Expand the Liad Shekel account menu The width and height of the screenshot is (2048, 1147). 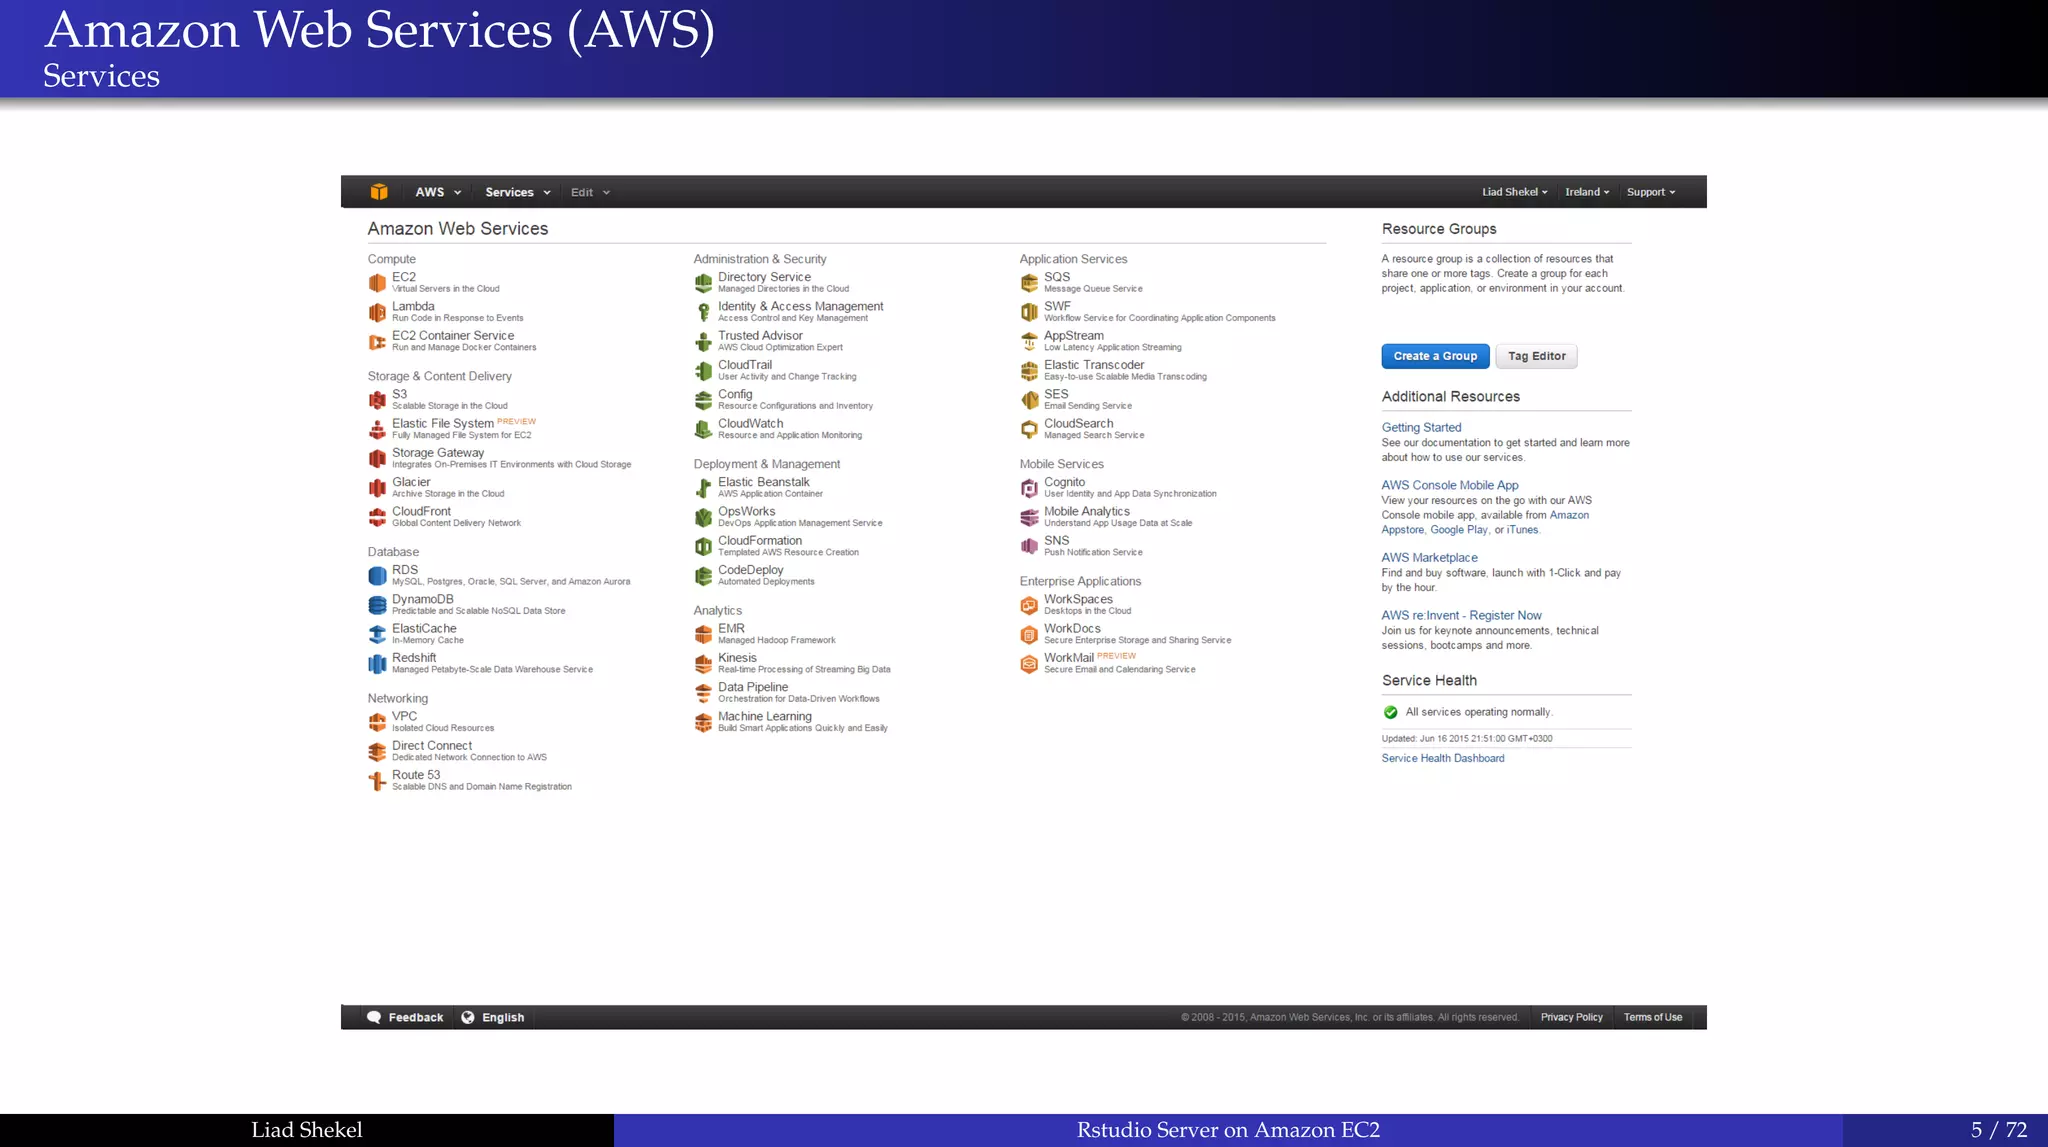(1514, 192)
